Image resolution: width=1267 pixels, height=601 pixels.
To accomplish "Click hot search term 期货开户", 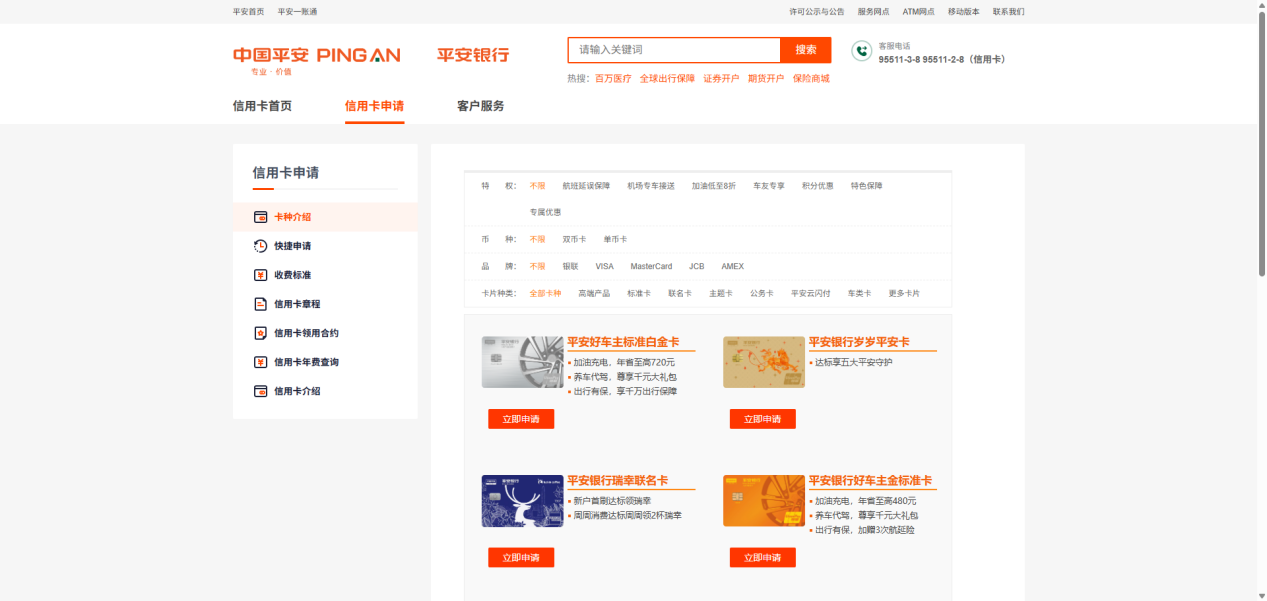I will [766, 78].
